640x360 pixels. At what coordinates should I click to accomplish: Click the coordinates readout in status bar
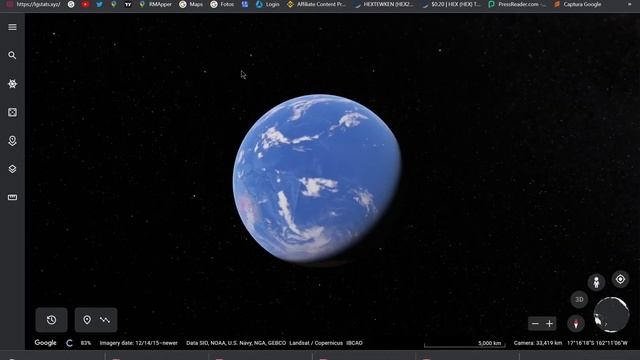pyautogui.click(x=597, y=343)
